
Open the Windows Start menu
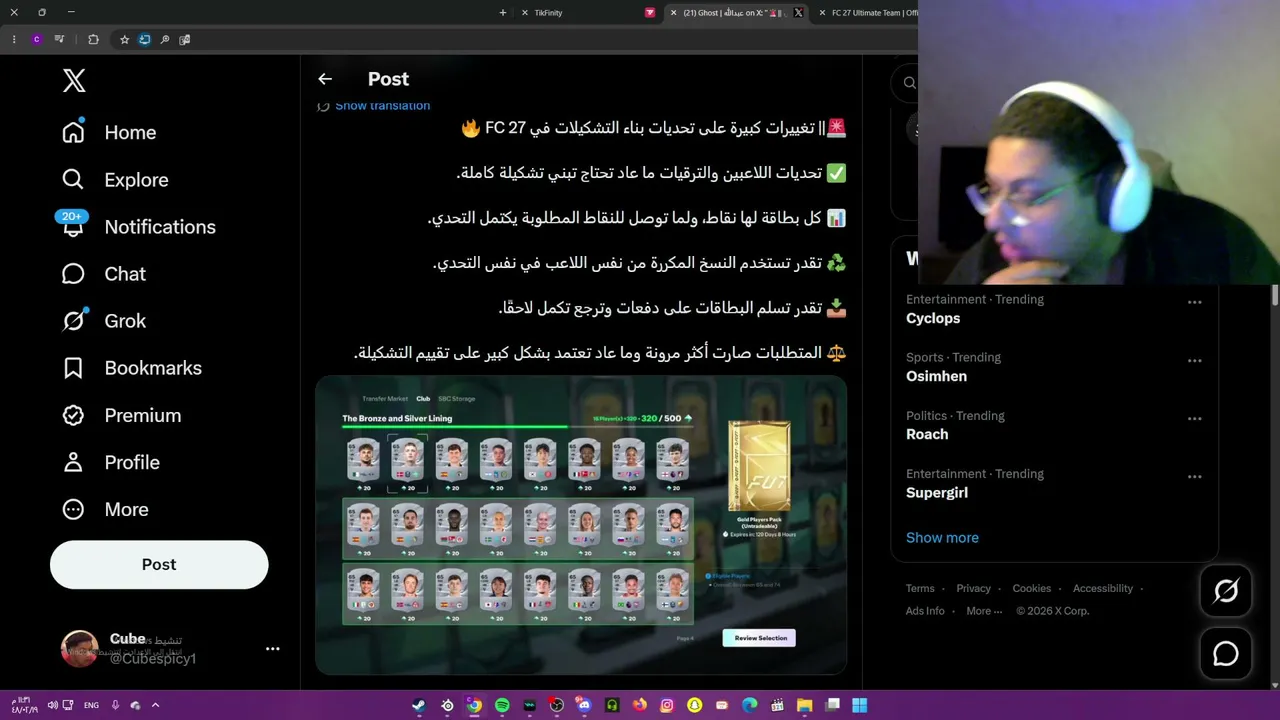tap(859, 705)
